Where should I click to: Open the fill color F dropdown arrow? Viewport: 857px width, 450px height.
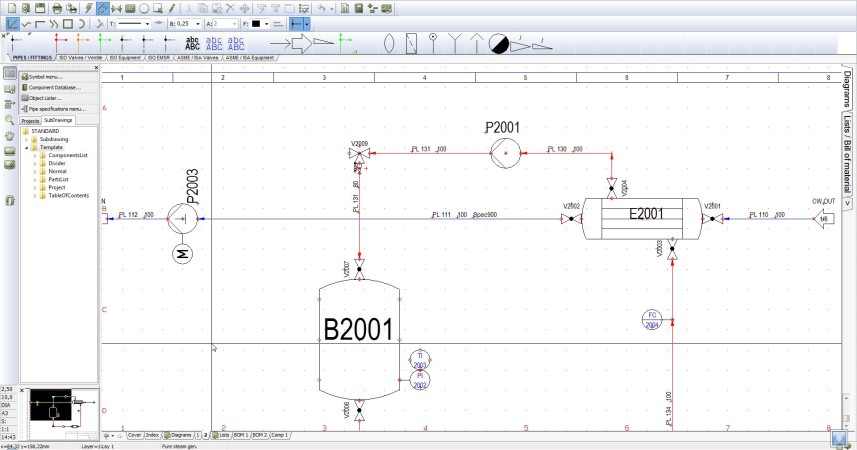tap(266, 24)
